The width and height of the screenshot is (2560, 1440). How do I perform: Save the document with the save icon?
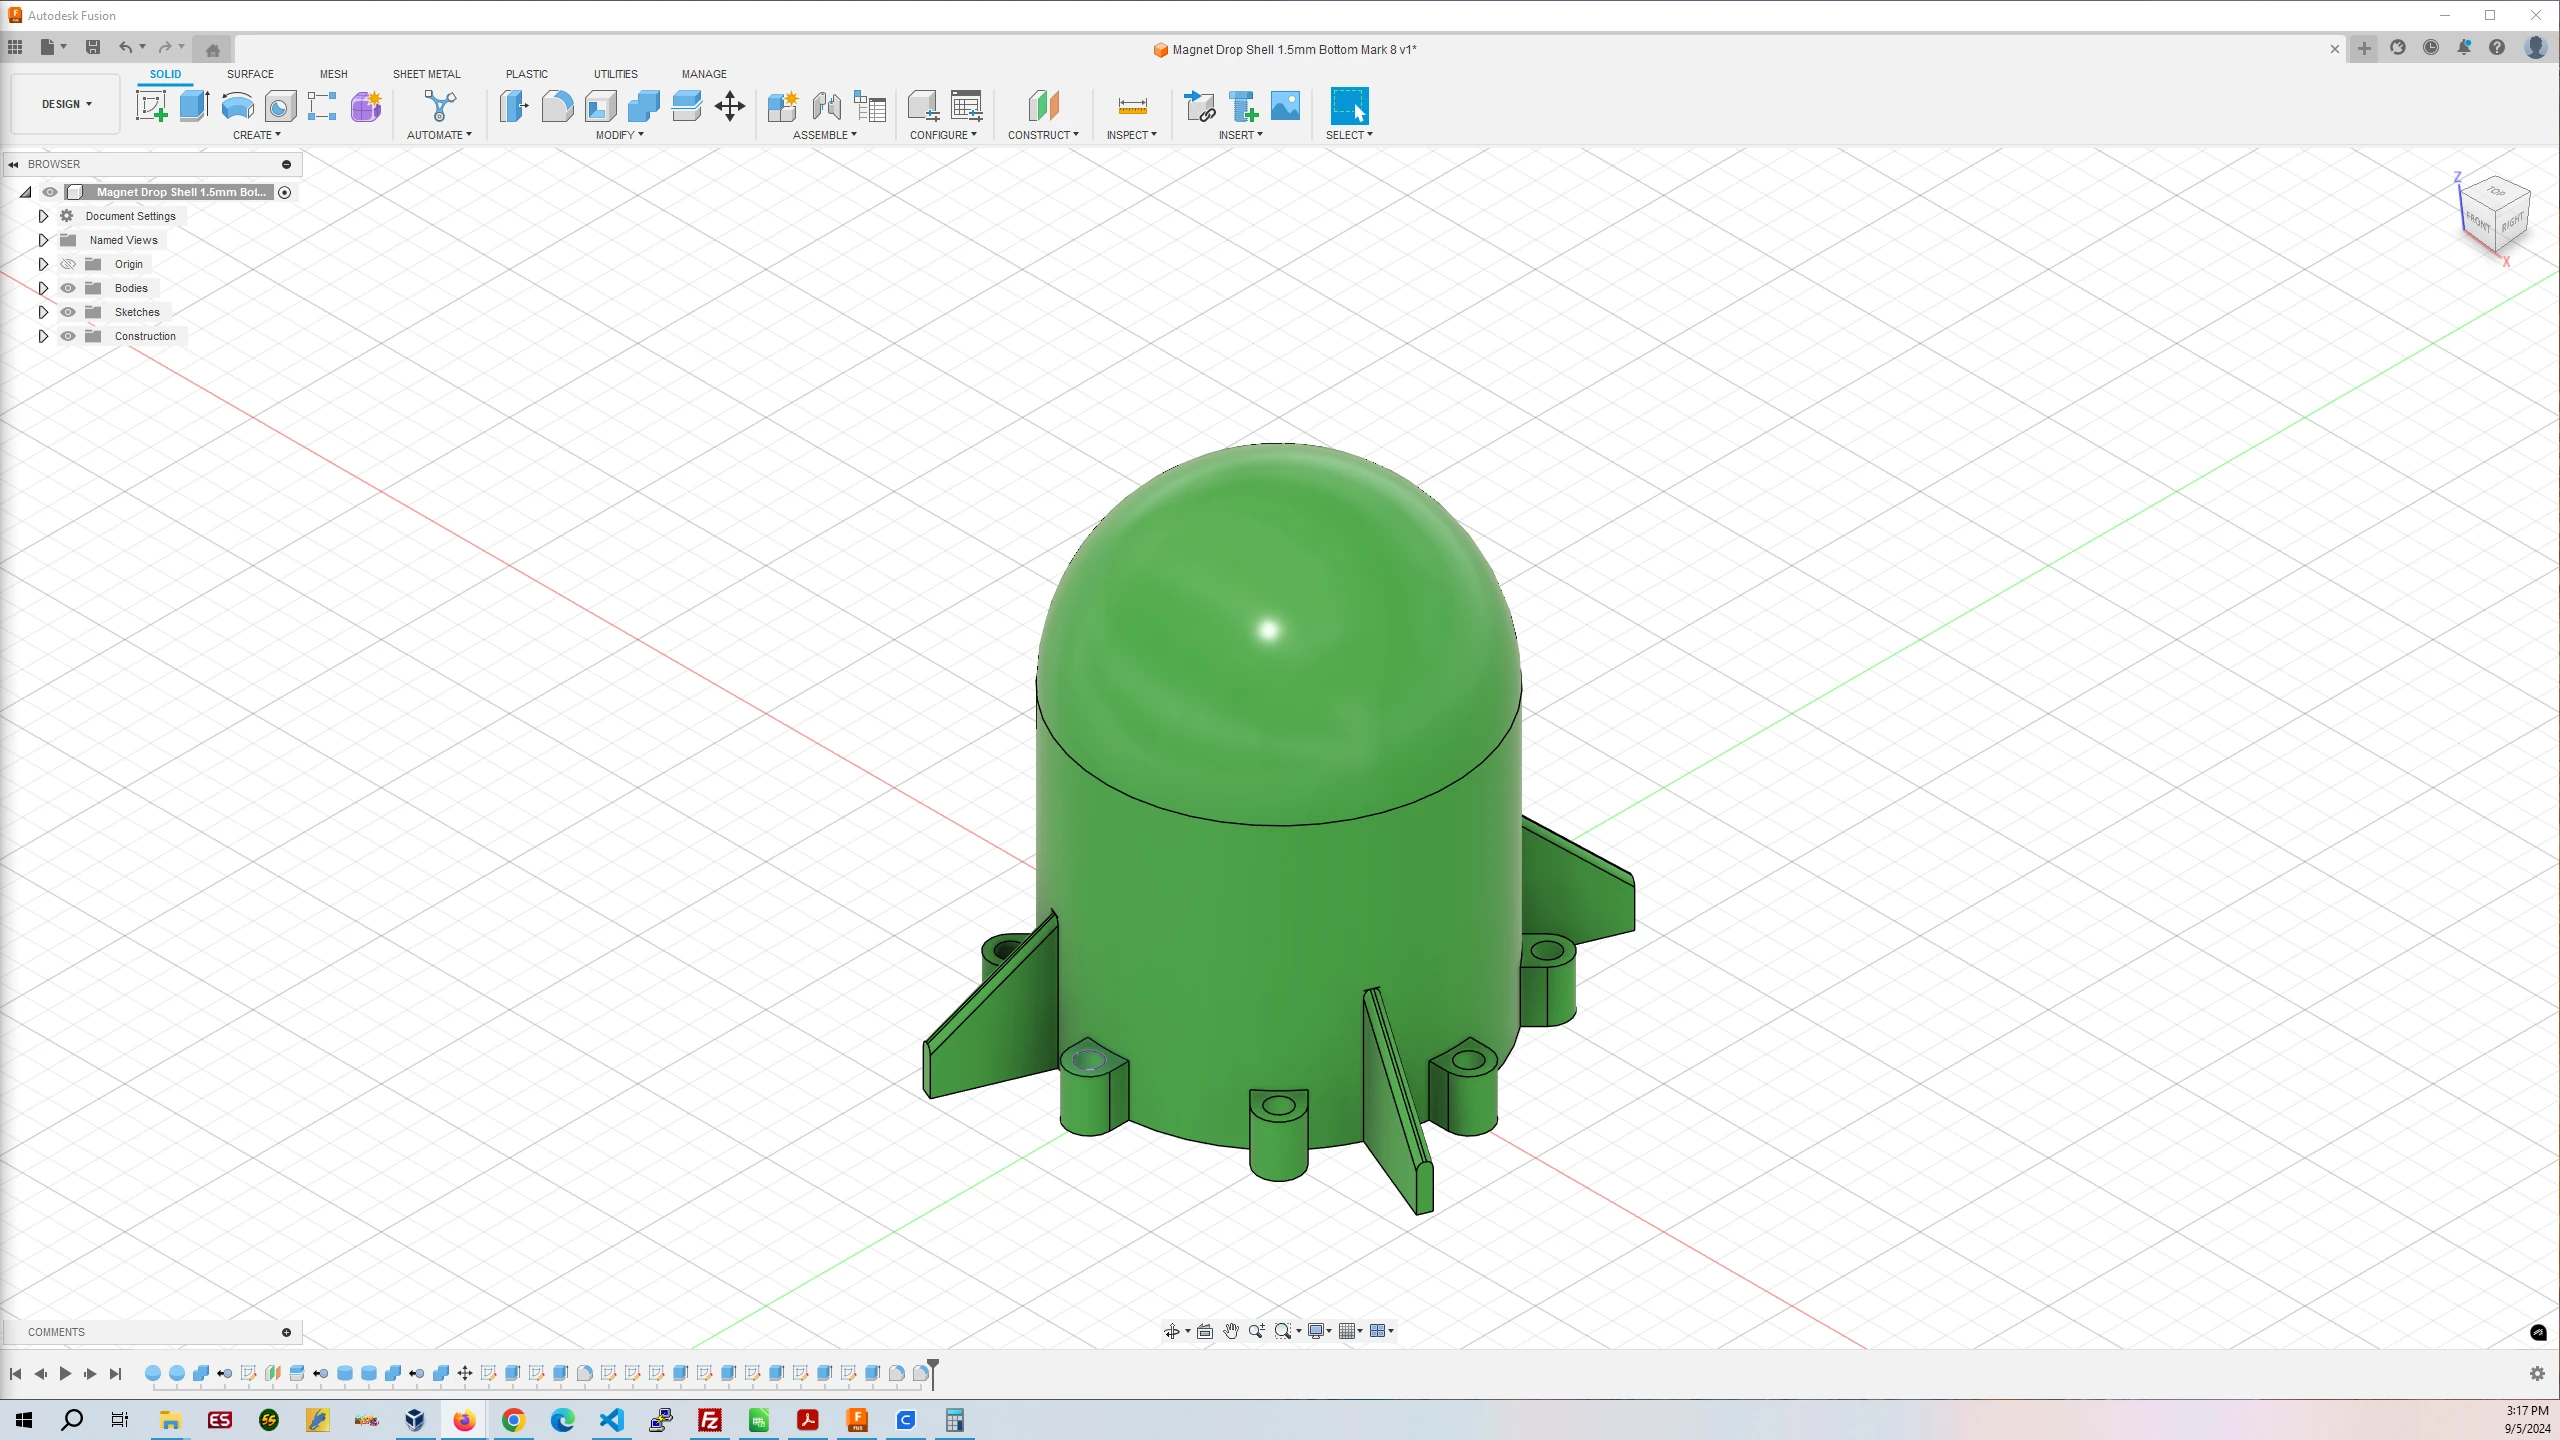tap(93, 47)
